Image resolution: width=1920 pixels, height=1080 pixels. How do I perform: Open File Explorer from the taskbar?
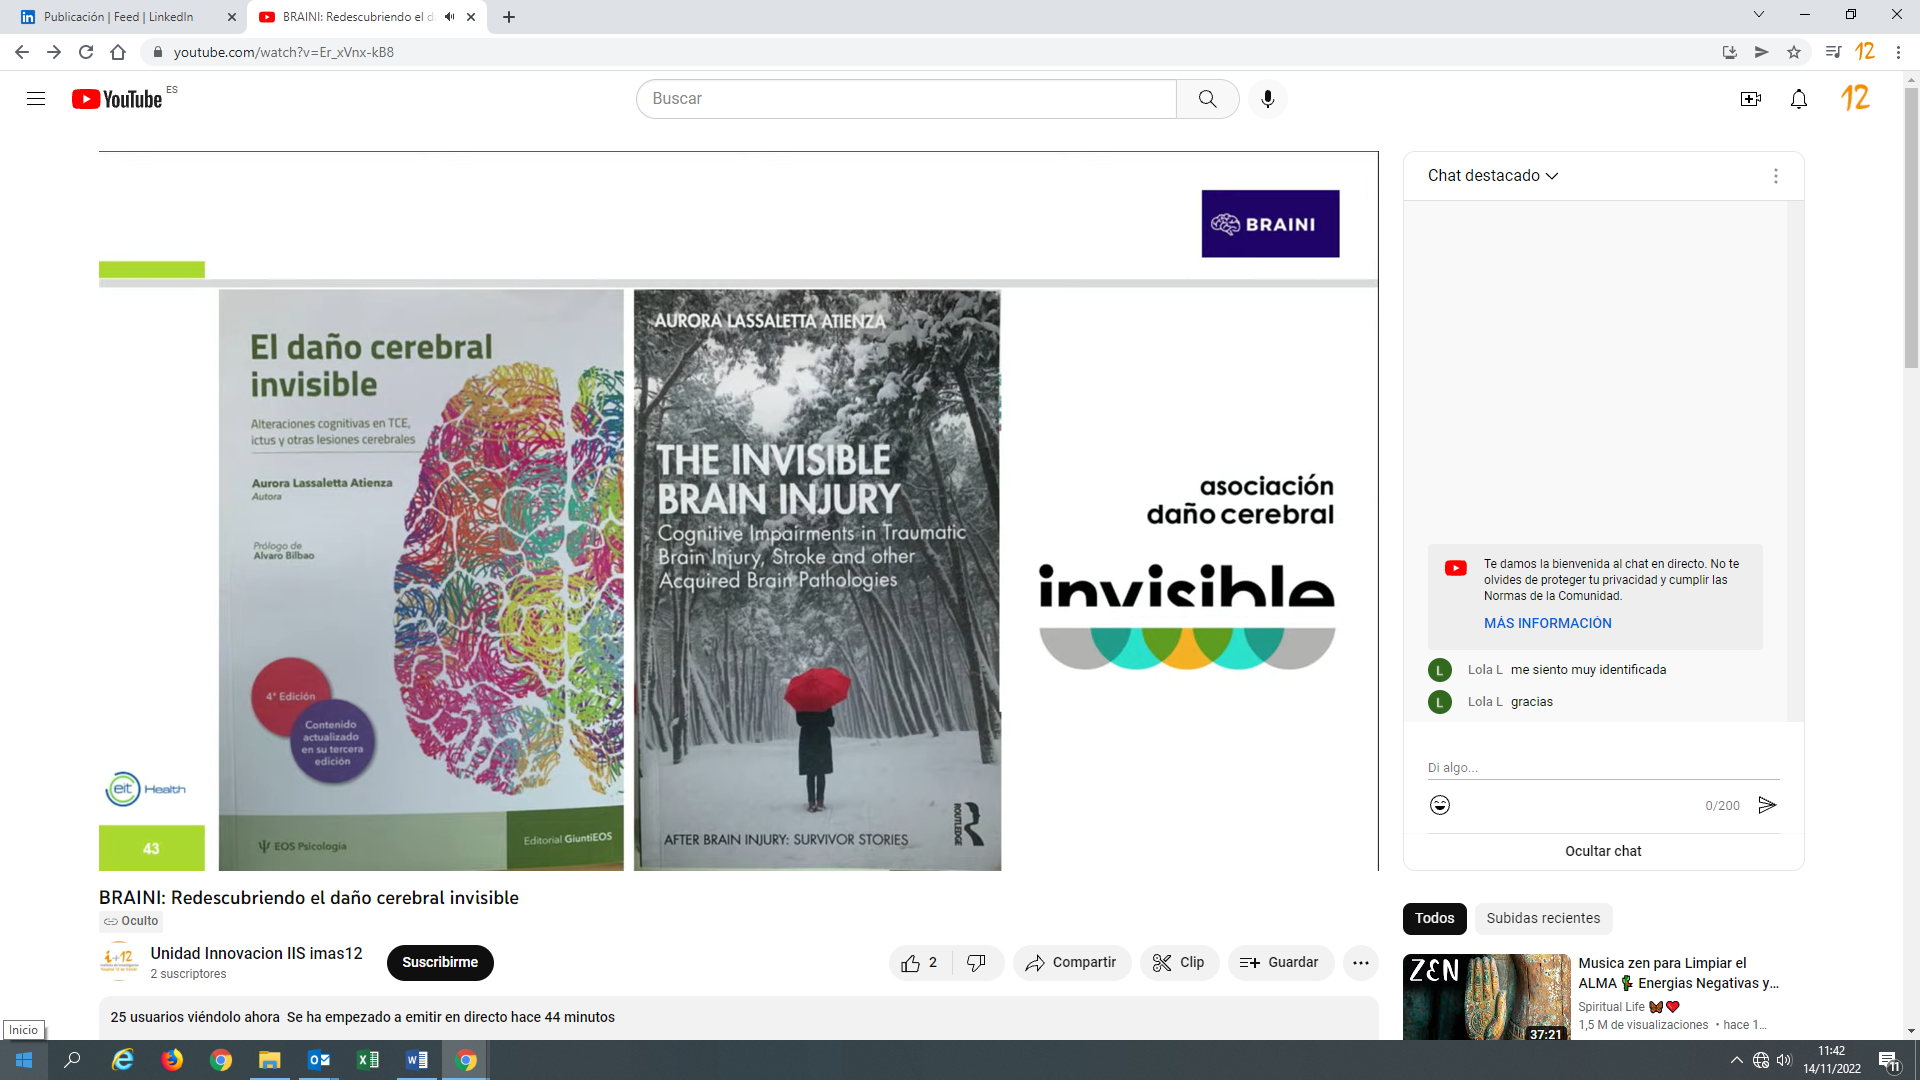[270, 1060]
